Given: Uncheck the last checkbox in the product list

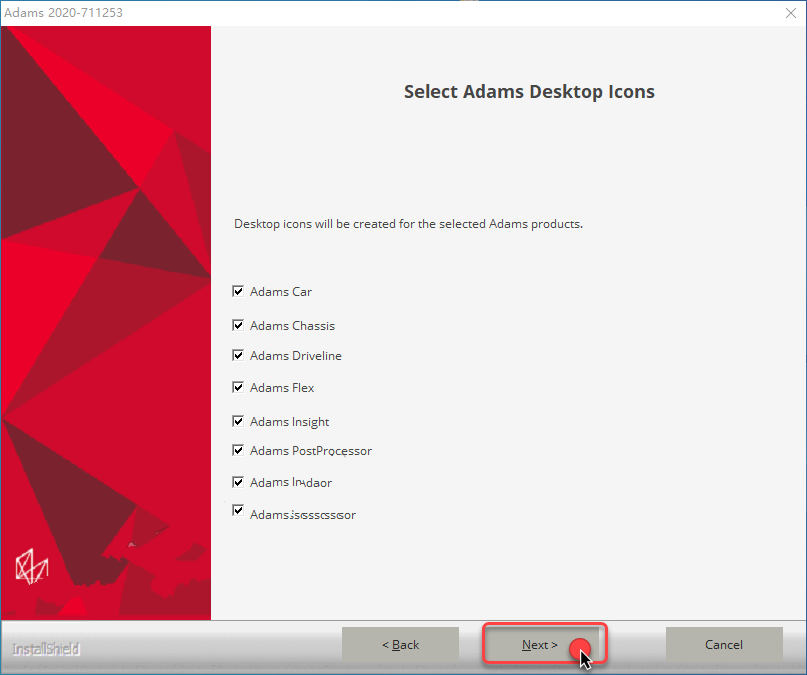Looking at the screenshot, I should click(x=238, y=510).
